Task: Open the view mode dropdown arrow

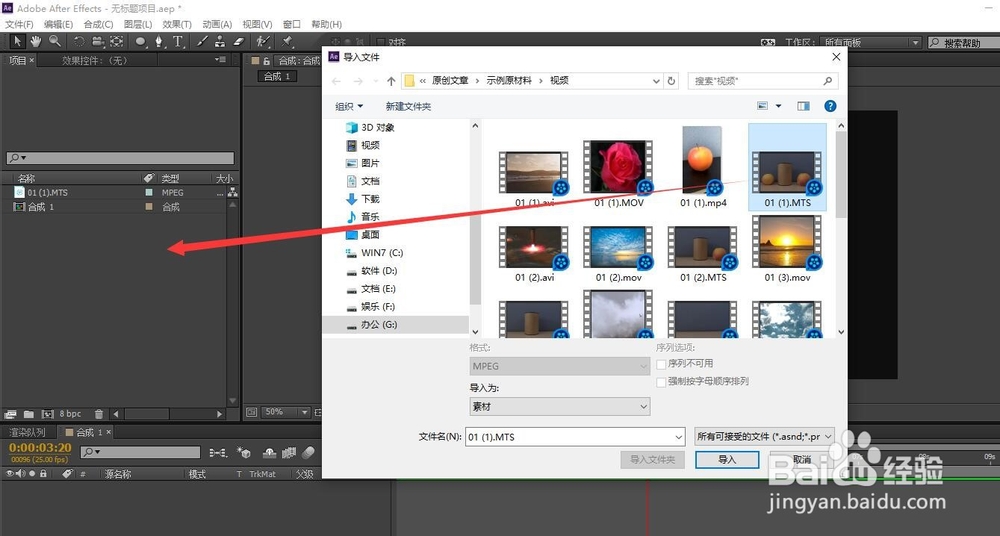Action: click(x=778, y=106)
